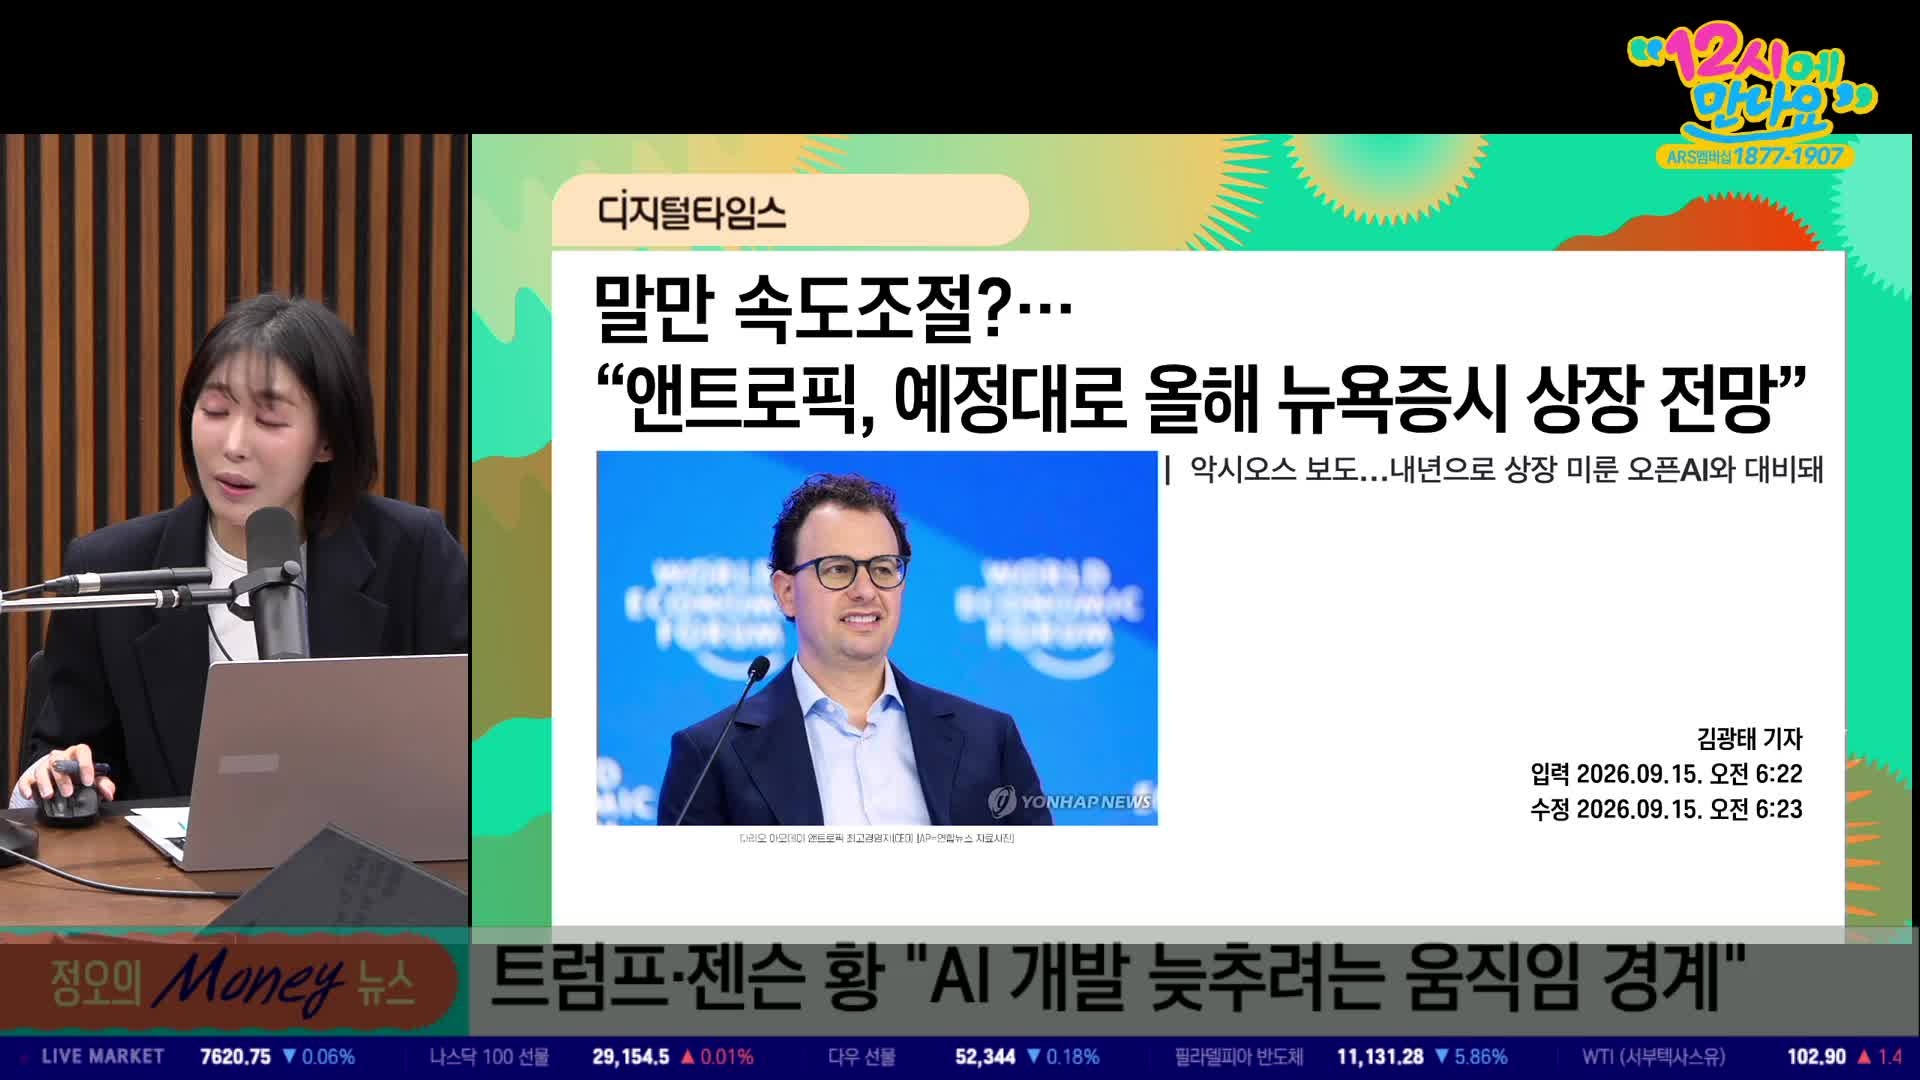This screenshot has width=1920, height=1080.
Task: Open the article photo with World Economic Forum backdrop
Action: pos(877,638)
